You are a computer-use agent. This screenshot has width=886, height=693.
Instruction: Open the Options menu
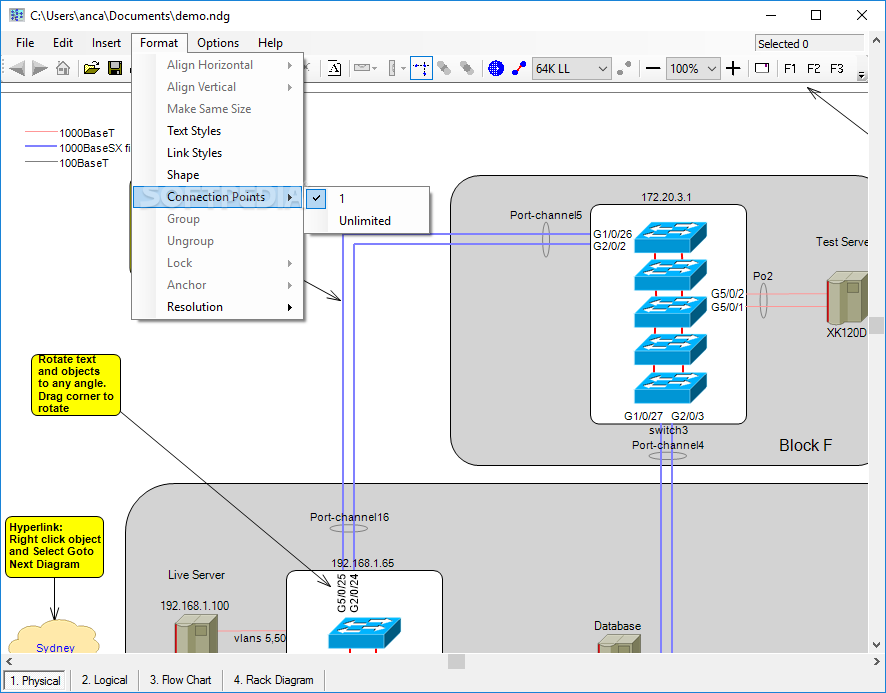[x=218, y=43]
